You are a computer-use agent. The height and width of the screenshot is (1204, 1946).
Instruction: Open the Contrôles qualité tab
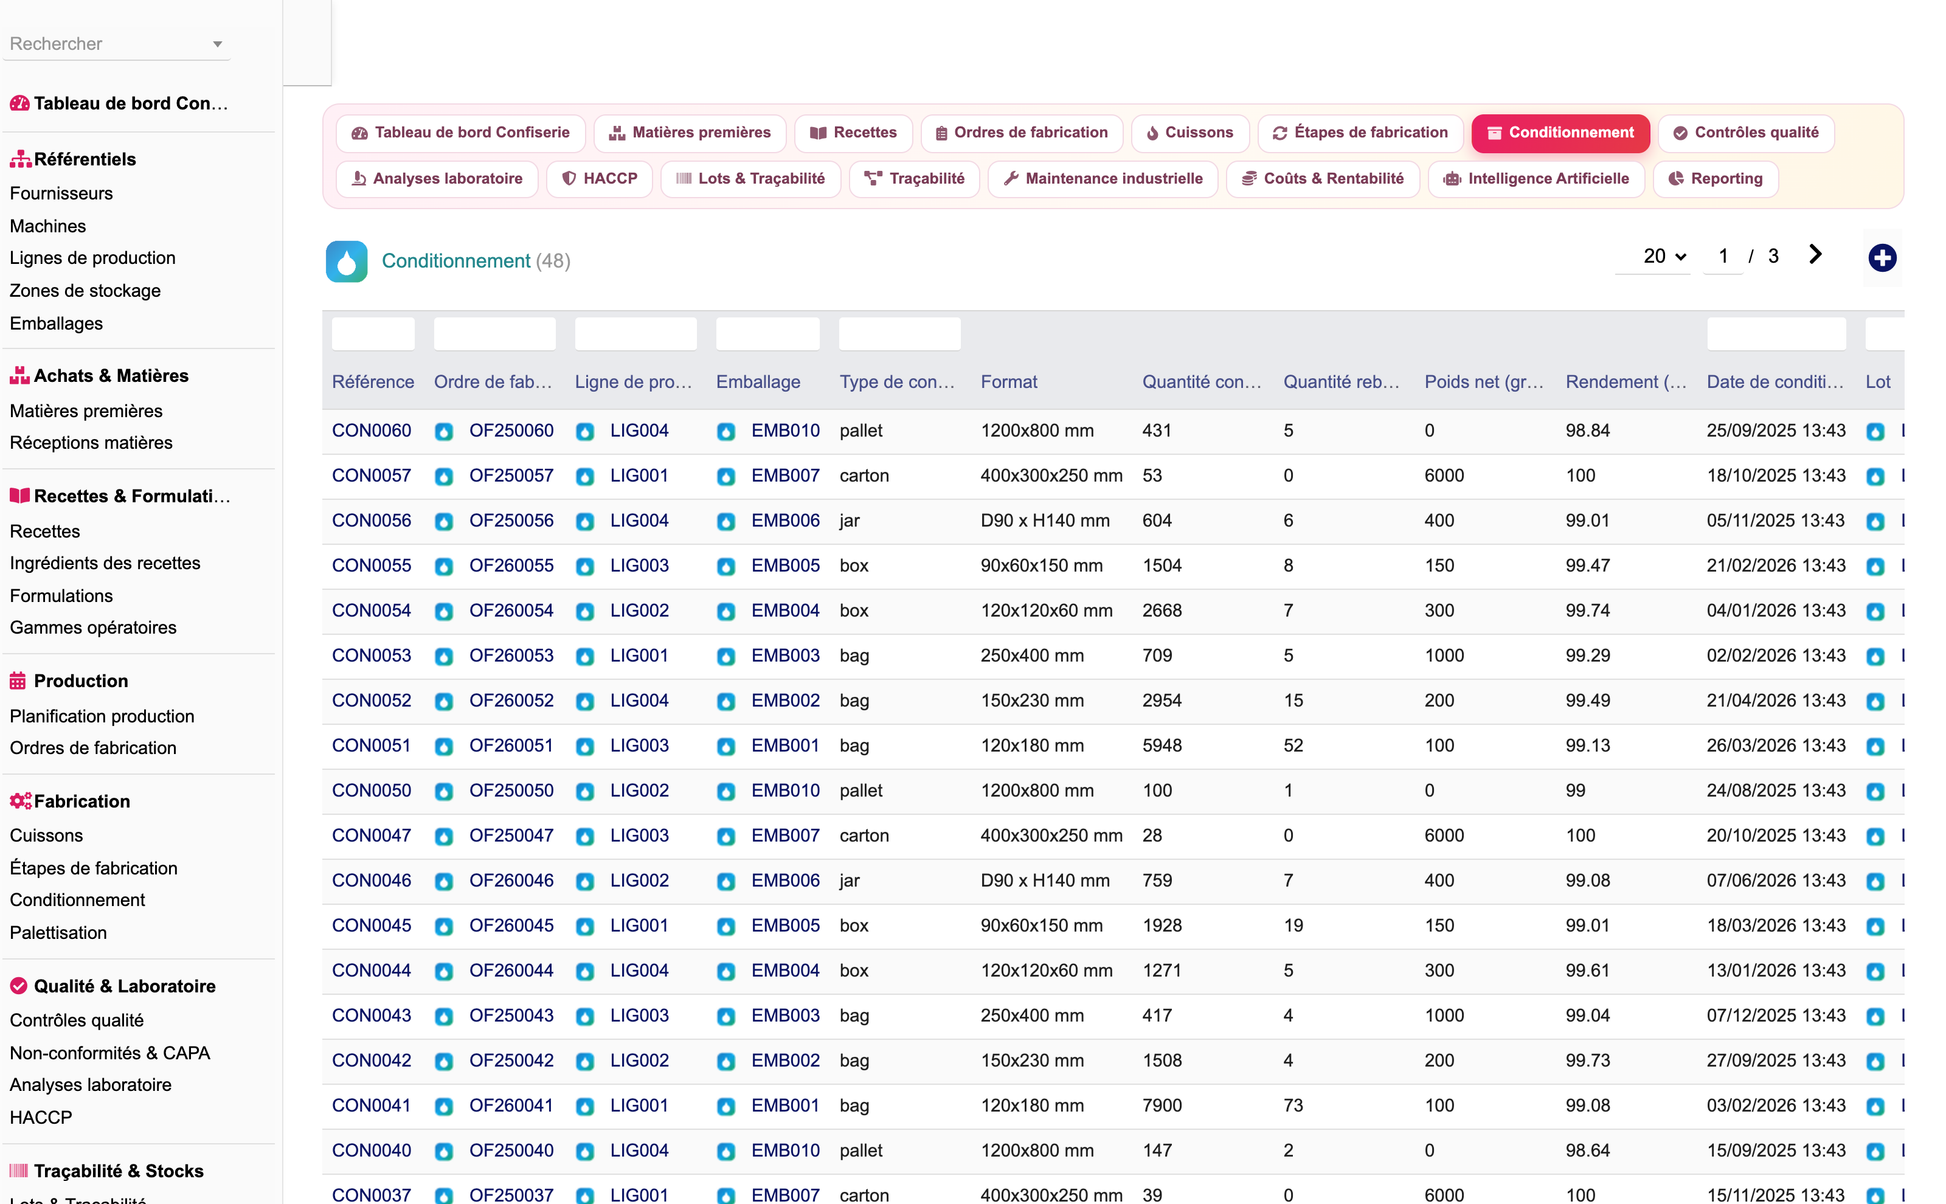(1745, 133)
